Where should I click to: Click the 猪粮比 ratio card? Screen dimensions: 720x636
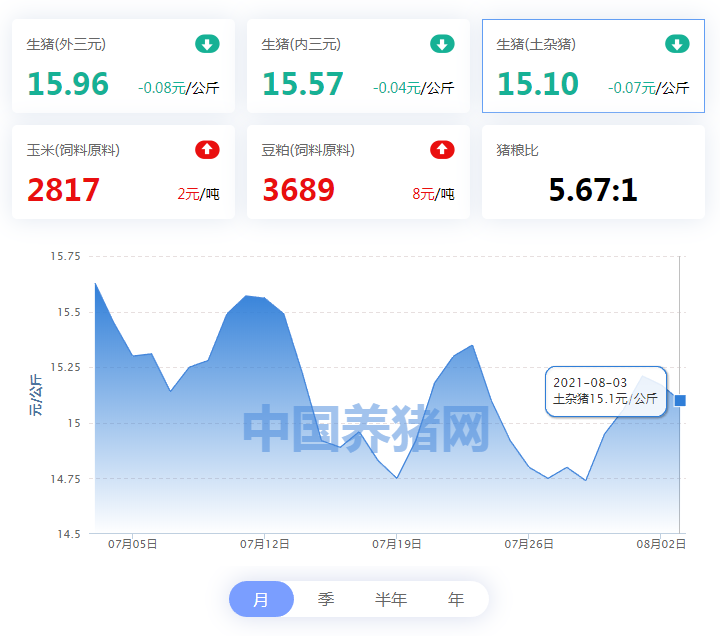click(x=593, y=172)
